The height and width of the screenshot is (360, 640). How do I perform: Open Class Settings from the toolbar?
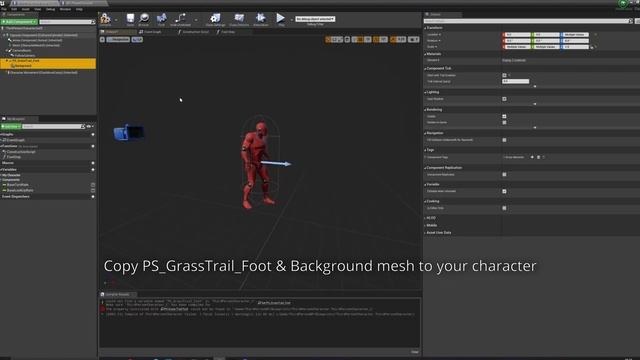[x=215, y=19]
